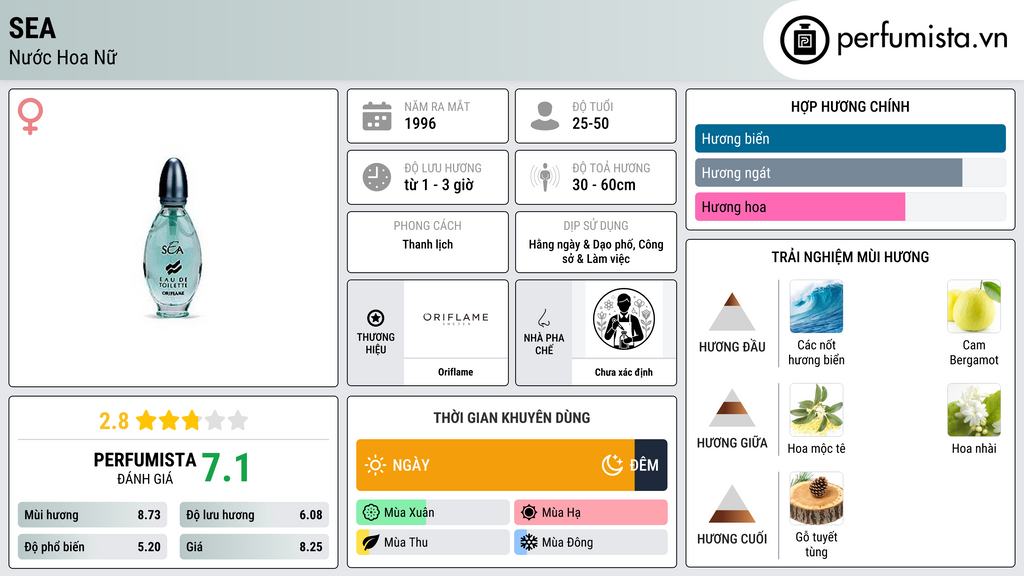Click the Oriflame brand logo
The width and height of the screenshot is (1024, 576).
tap(455, 318)
